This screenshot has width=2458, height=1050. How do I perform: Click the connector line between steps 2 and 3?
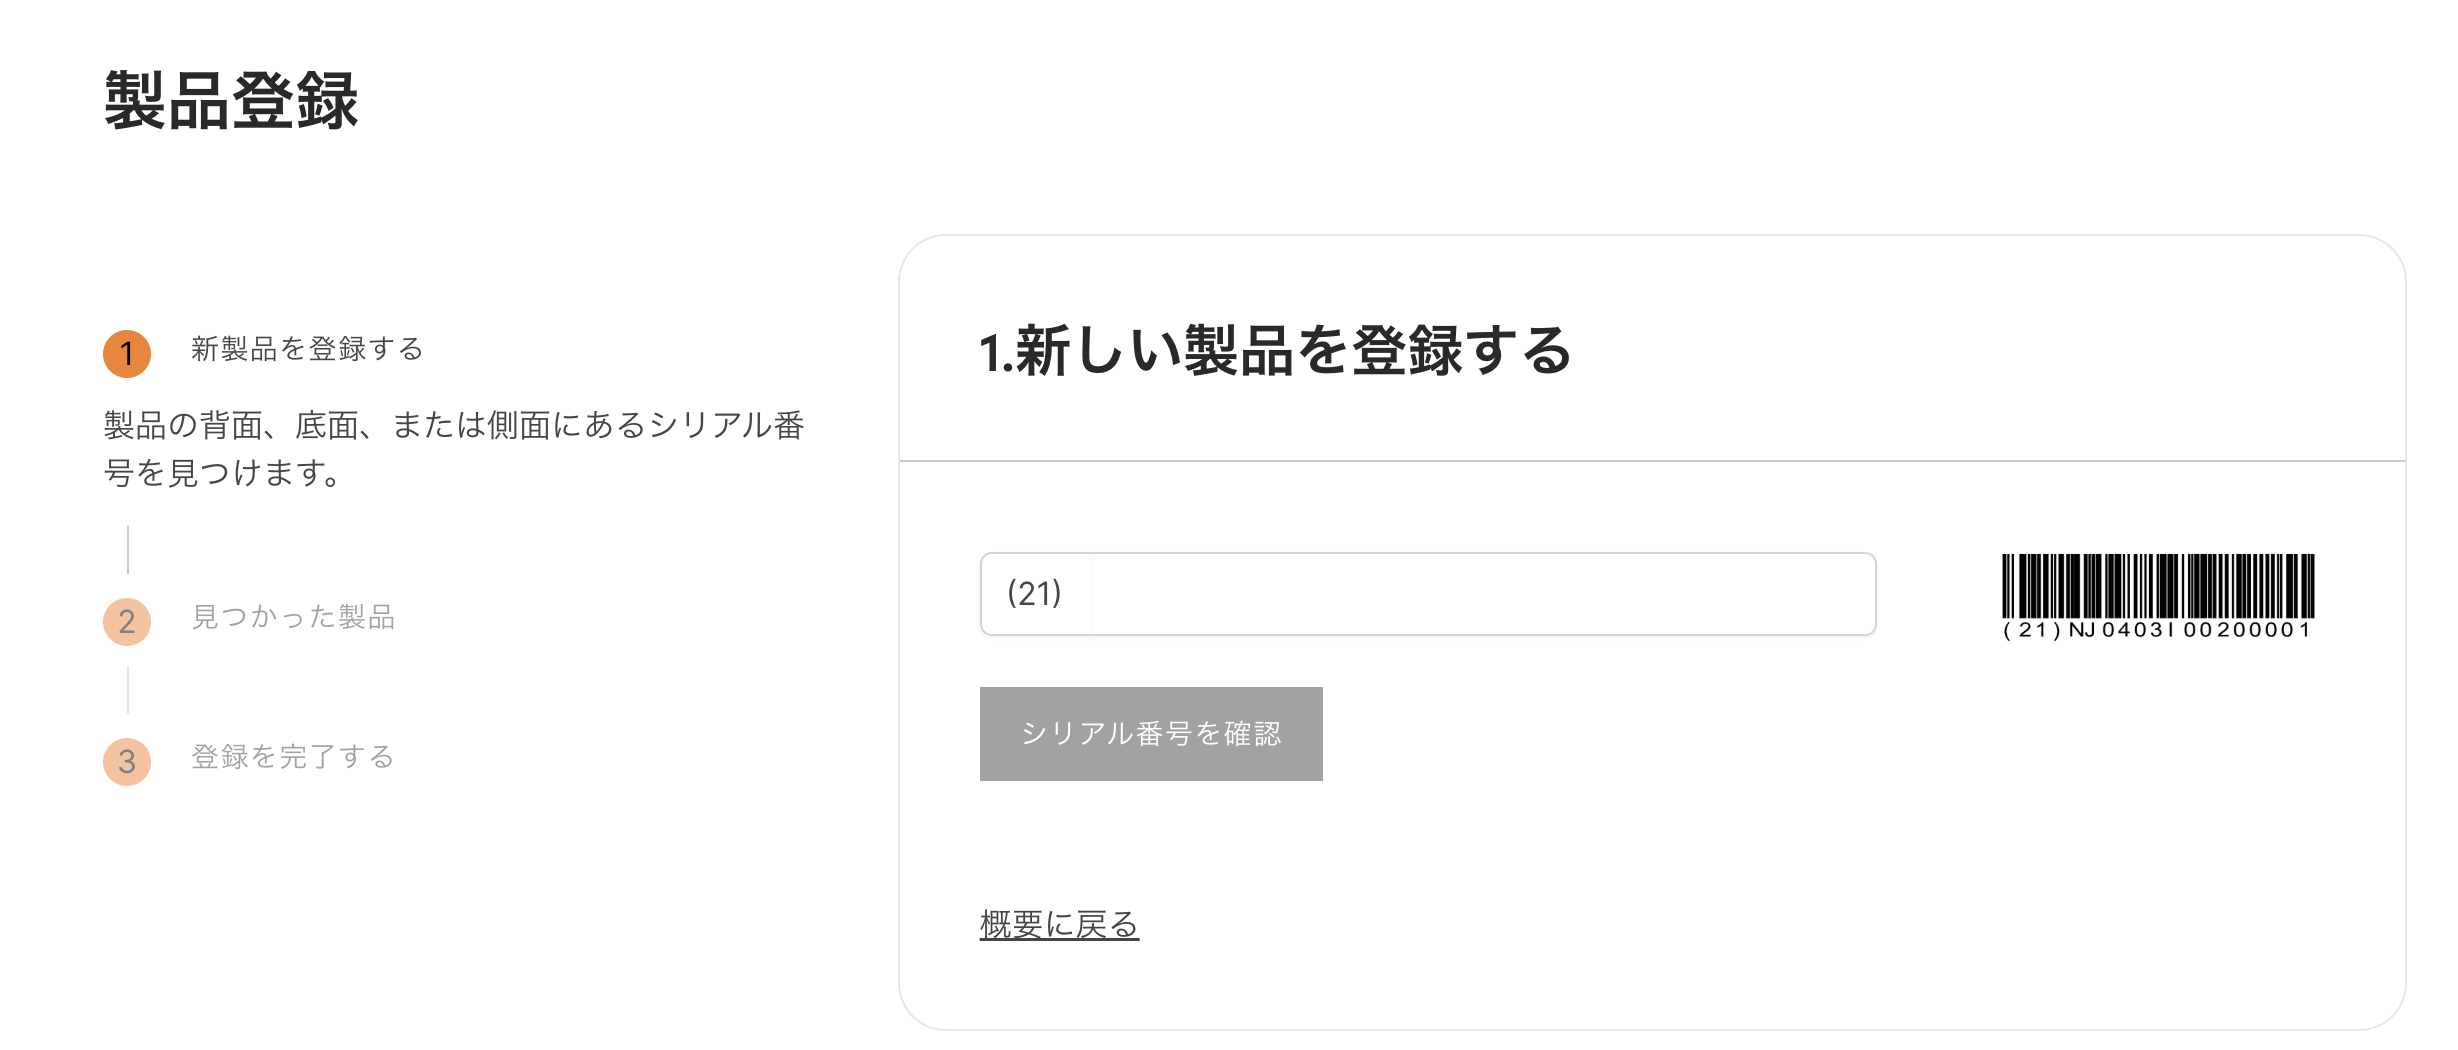click(x=128, y=690)
